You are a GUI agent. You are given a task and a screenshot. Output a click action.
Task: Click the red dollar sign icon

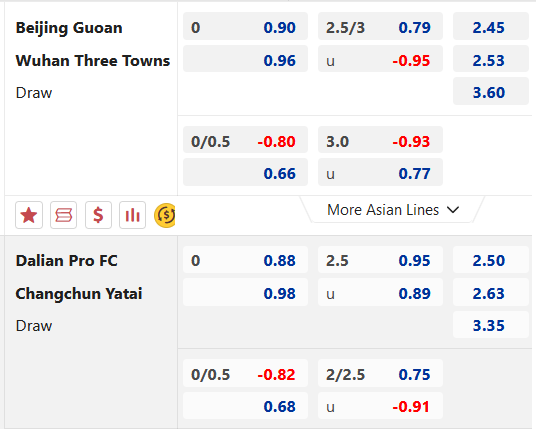click(98, 215)
